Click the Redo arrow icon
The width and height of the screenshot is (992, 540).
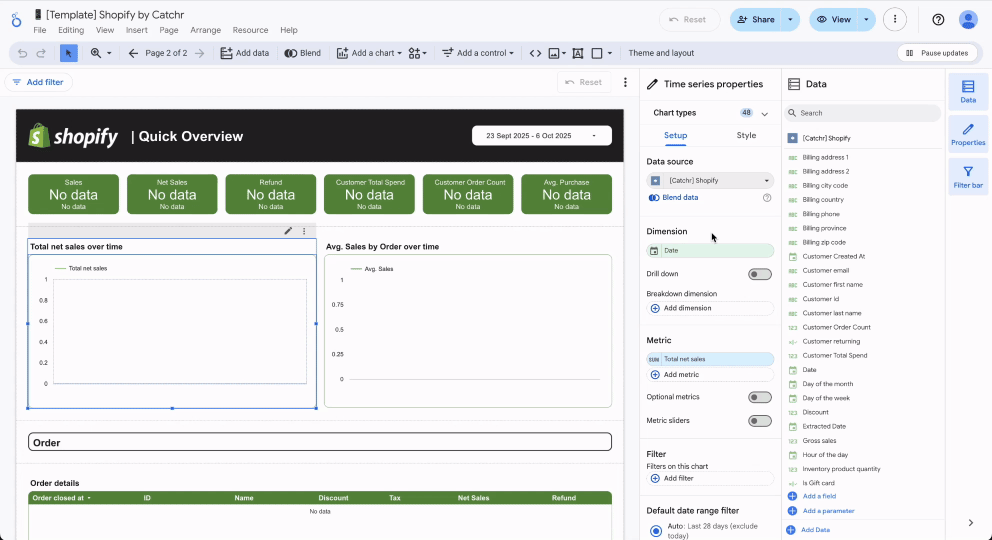click(41, 53)
